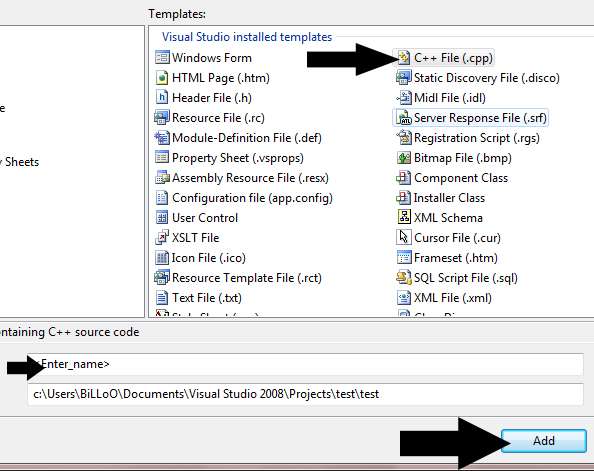The height and width of the screenshot is (471, 594).
Task: Click 'Assembly Resource File (.resx)' text
Action: (250, 178)
